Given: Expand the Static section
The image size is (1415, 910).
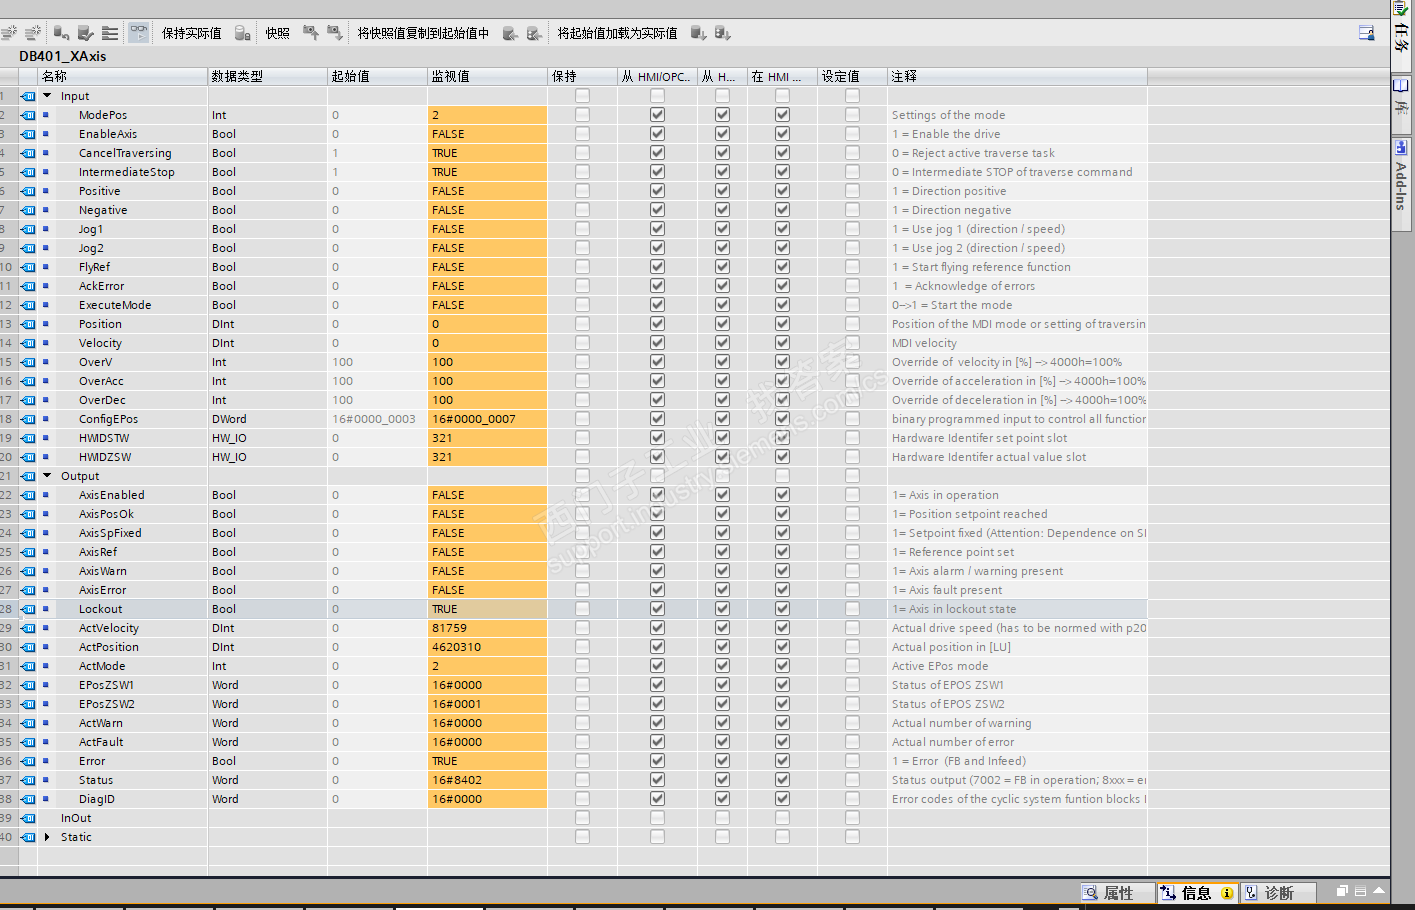Looking at the screenshot, I should click(47, 837).
